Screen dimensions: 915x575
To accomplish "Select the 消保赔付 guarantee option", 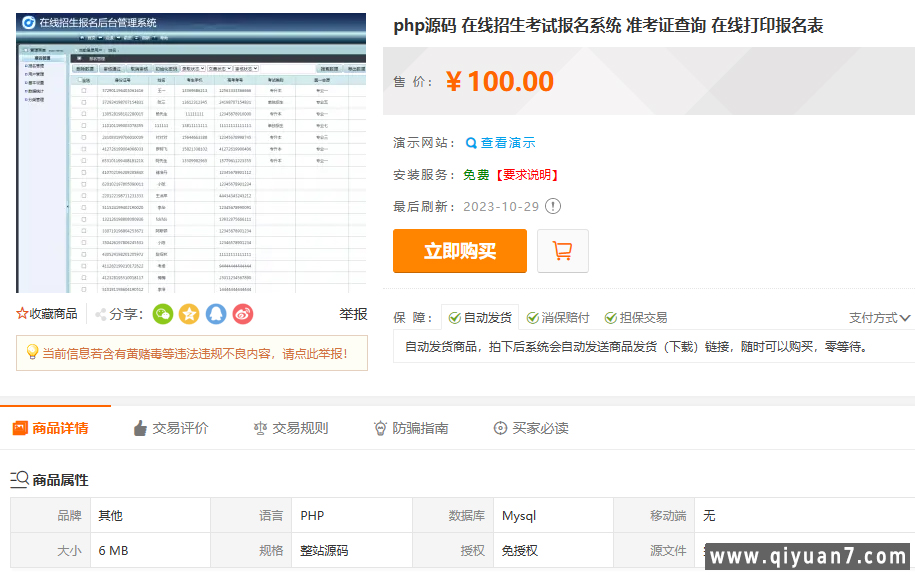I will pyautogui.click(x=557, y=318).
